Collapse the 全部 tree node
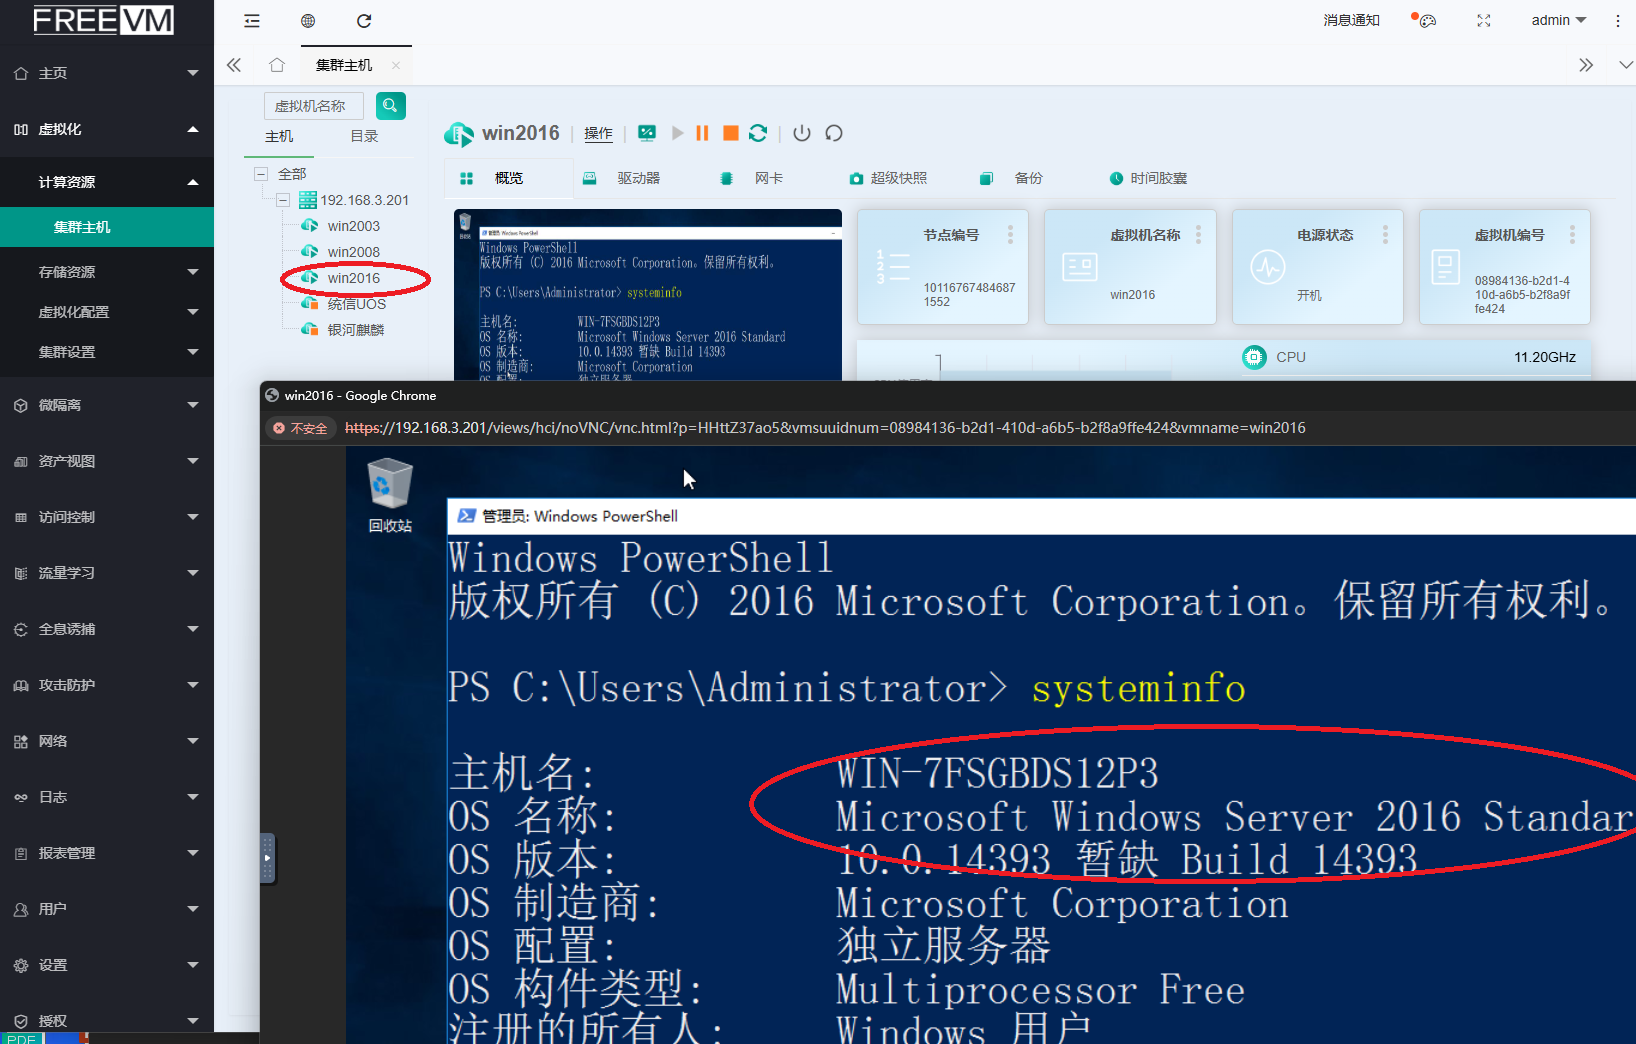 click(261, 174)
